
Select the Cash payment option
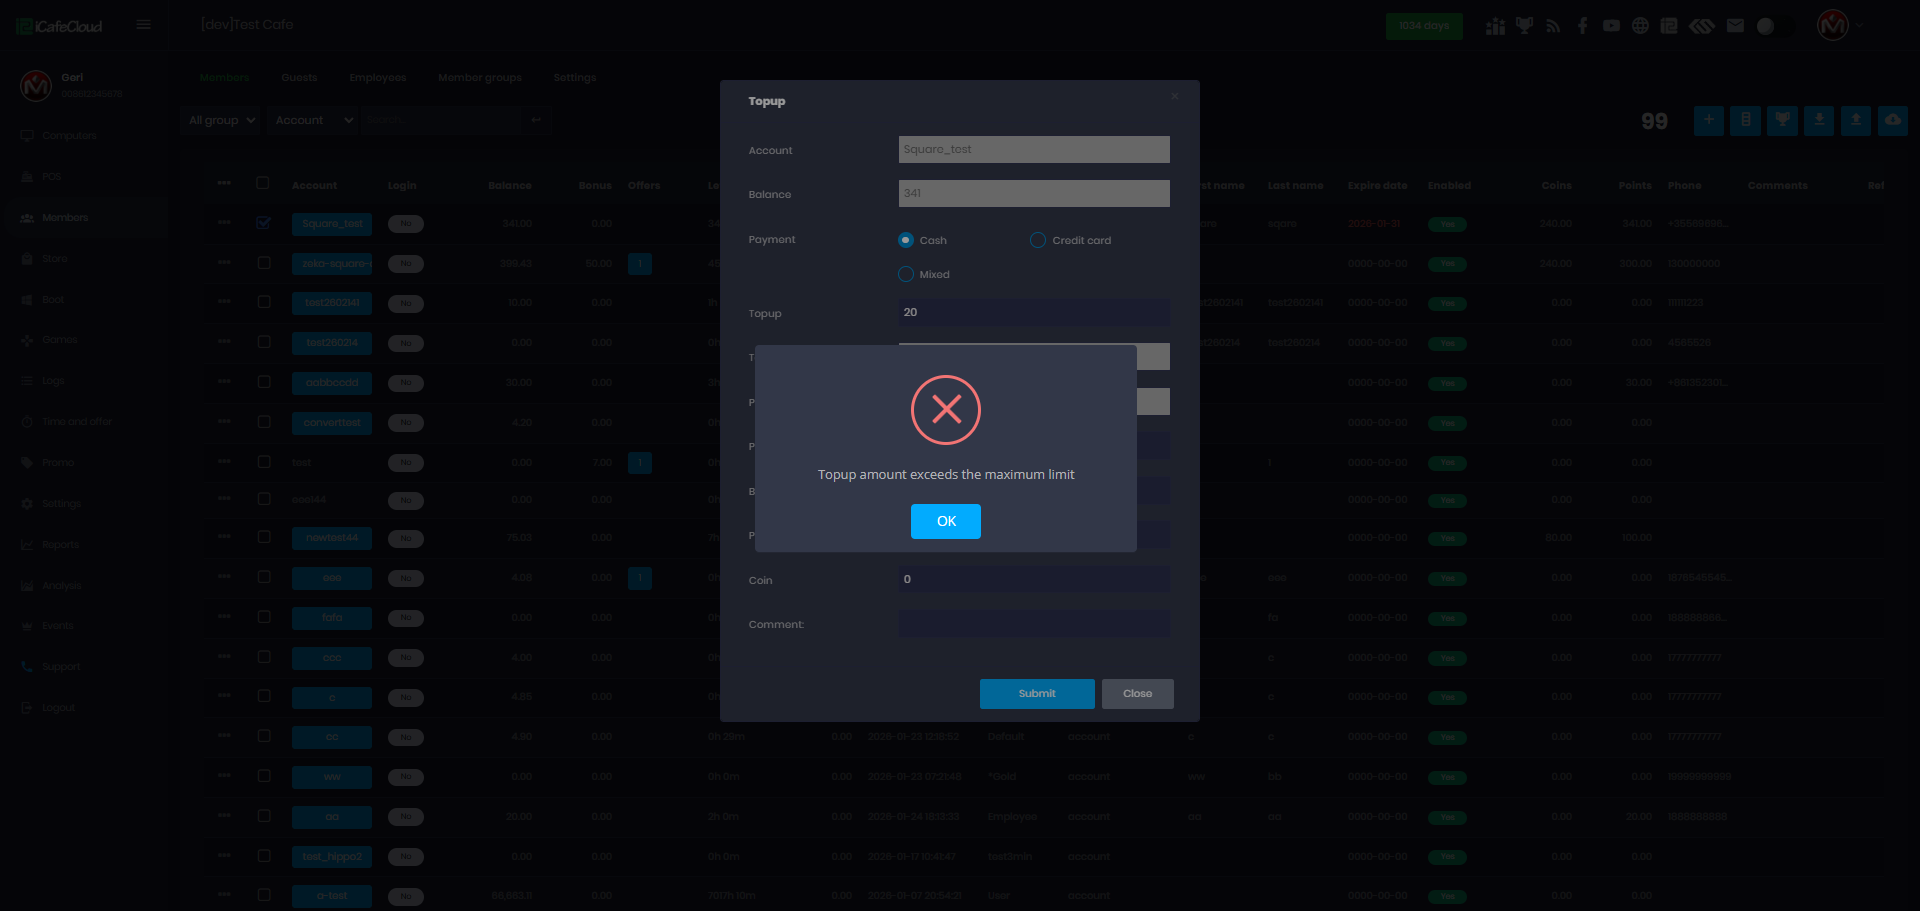[906, 240]
